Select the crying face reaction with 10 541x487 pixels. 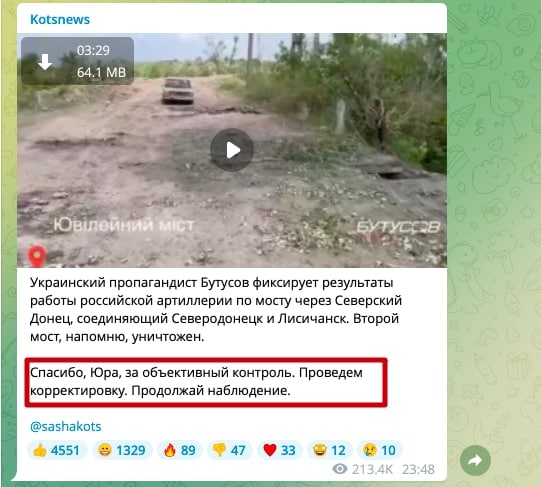380,450
